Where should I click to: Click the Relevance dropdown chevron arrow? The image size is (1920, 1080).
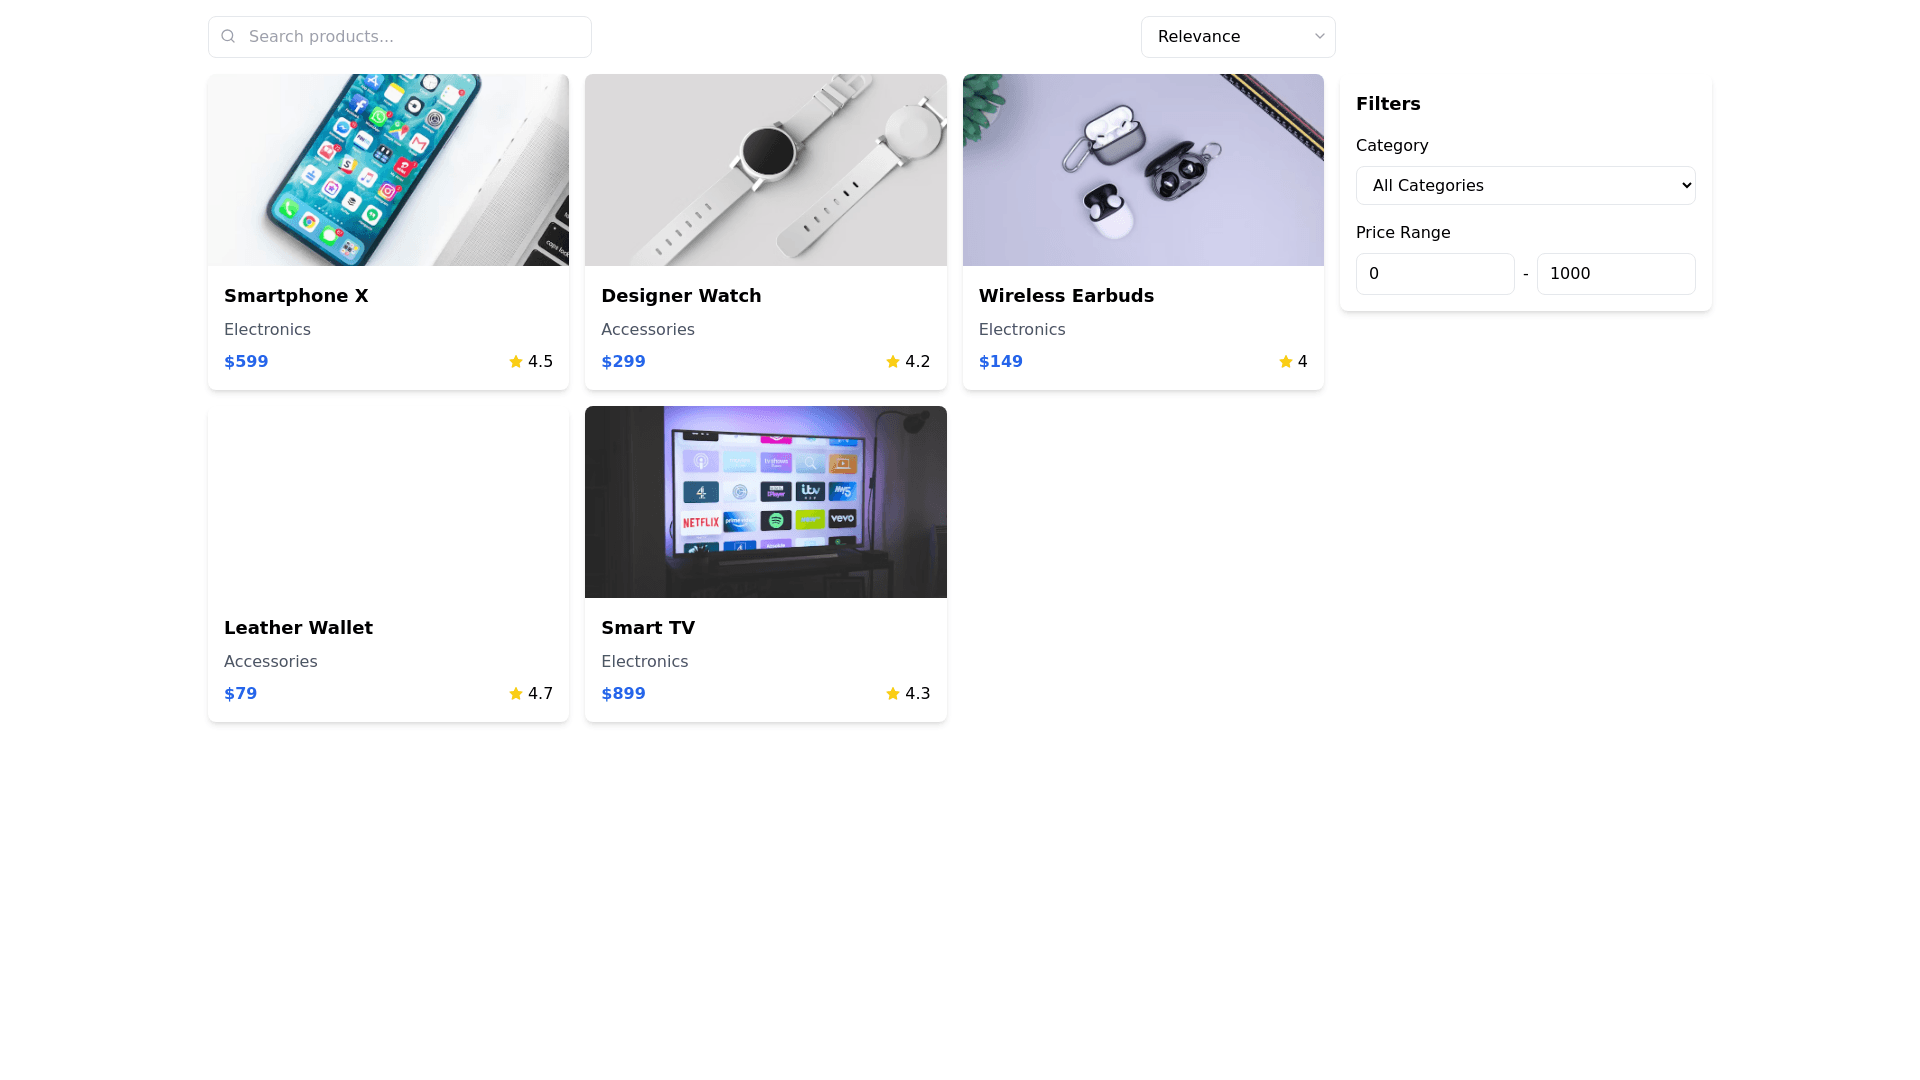1320,37
